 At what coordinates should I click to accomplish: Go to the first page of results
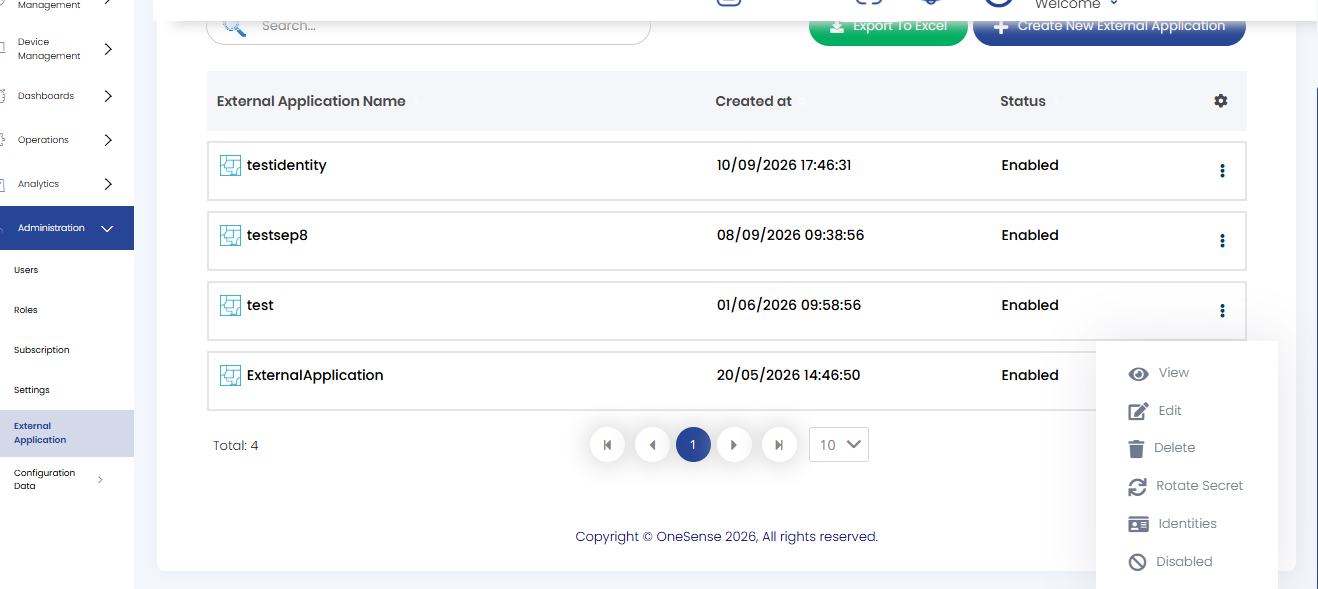[x=607, y=445]
